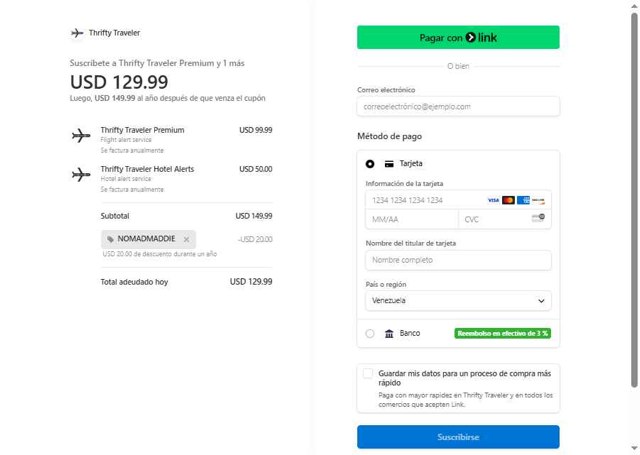The width and height of the screenshot is (640, 455).
Task: Click the Visa card logo
Action: coord(493,200)
